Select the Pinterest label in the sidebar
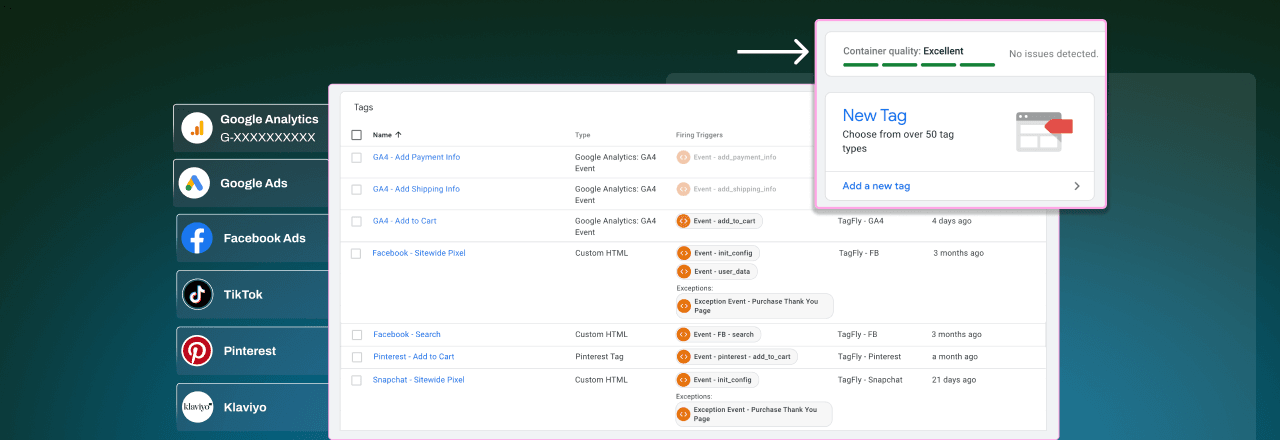Image resolution: width=1280 pixels, height=440 pixels. pos(250,351)
